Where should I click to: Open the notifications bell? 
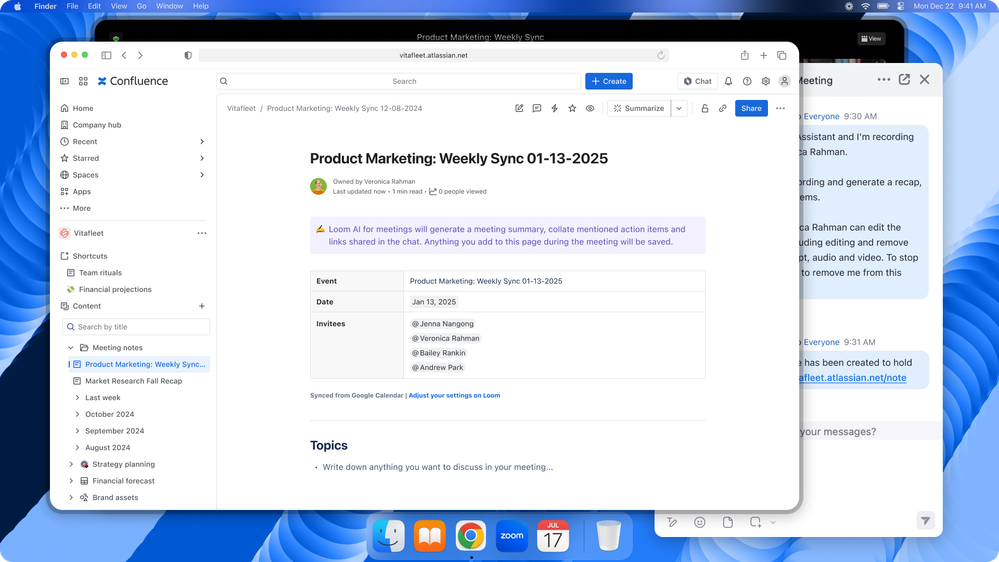coord(728,81)
